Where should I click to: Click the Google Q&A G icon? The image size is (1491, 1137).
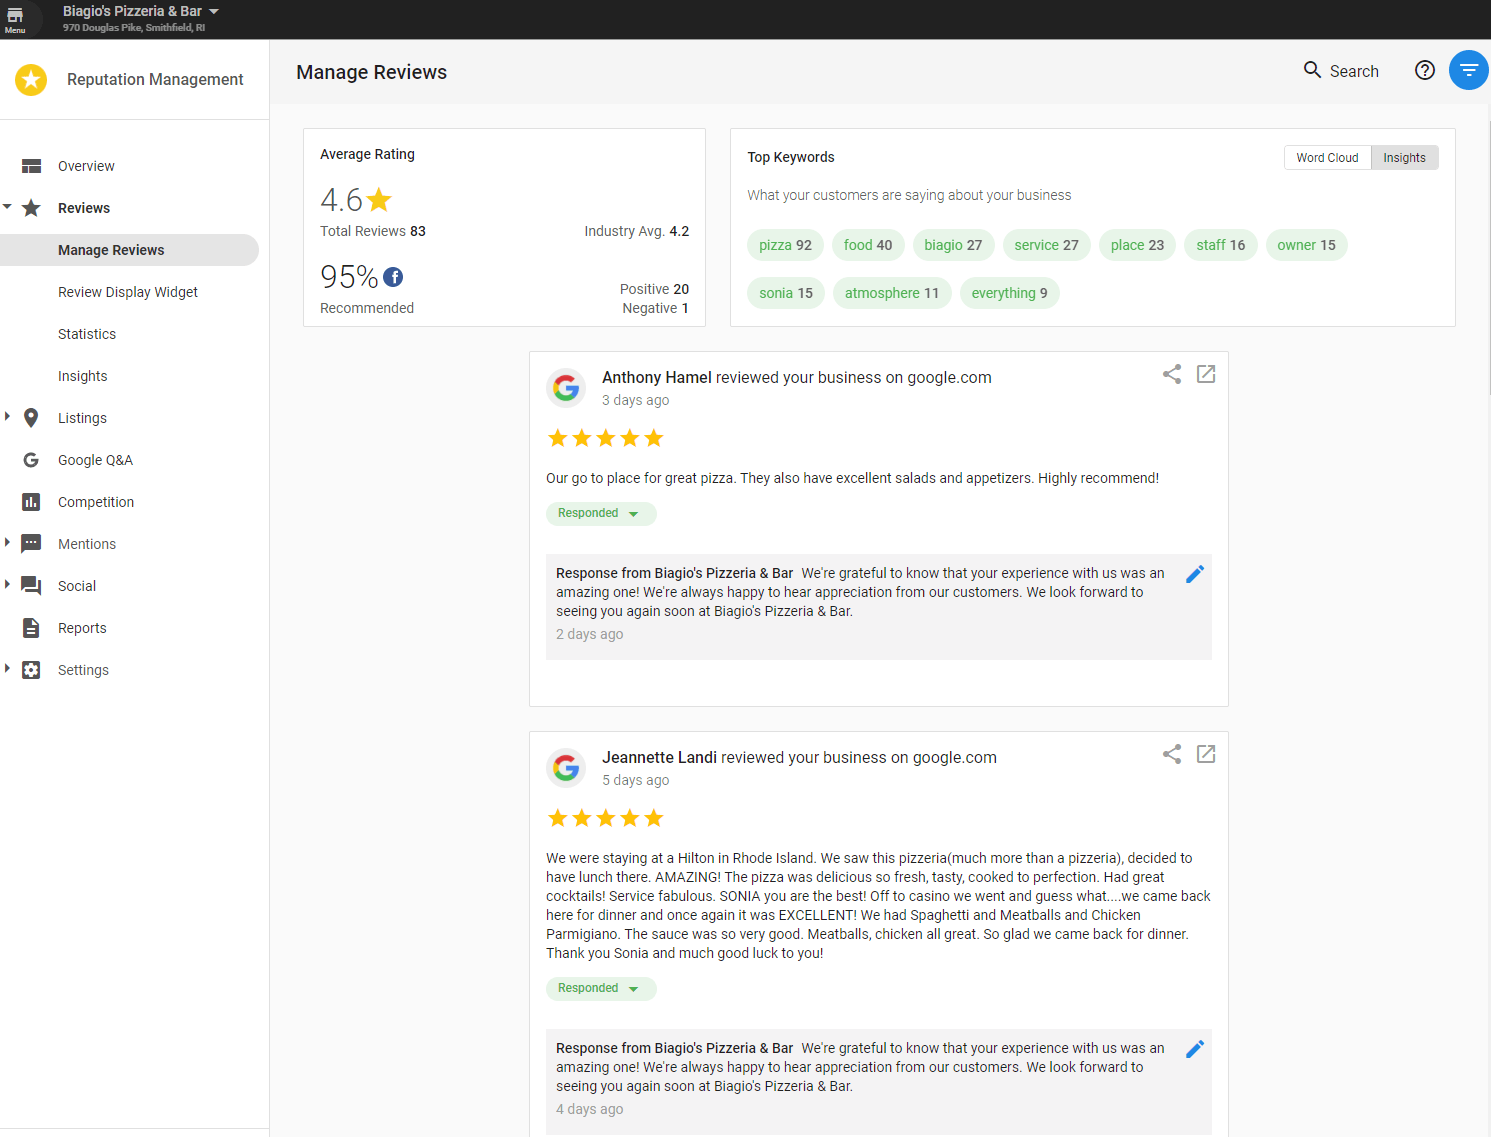[31, 460]
